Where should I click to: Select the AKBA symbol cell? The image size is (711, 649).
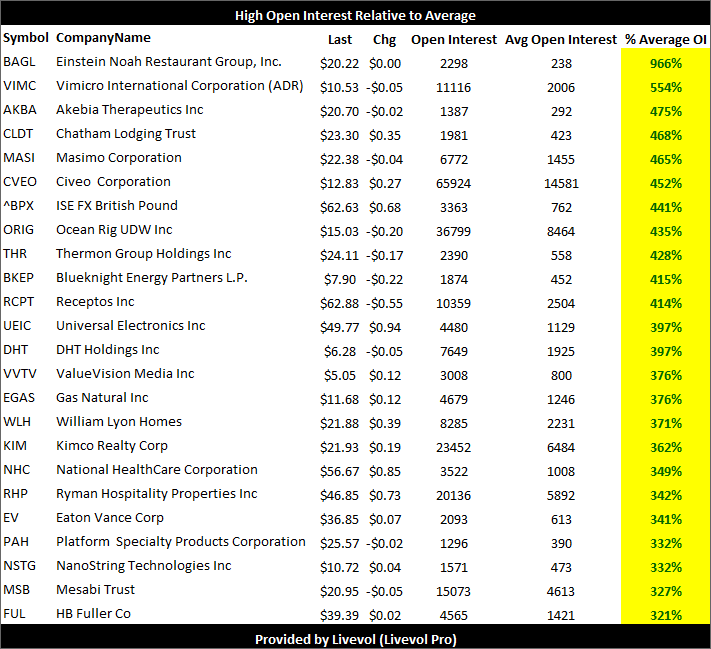[x=20, y=110]
